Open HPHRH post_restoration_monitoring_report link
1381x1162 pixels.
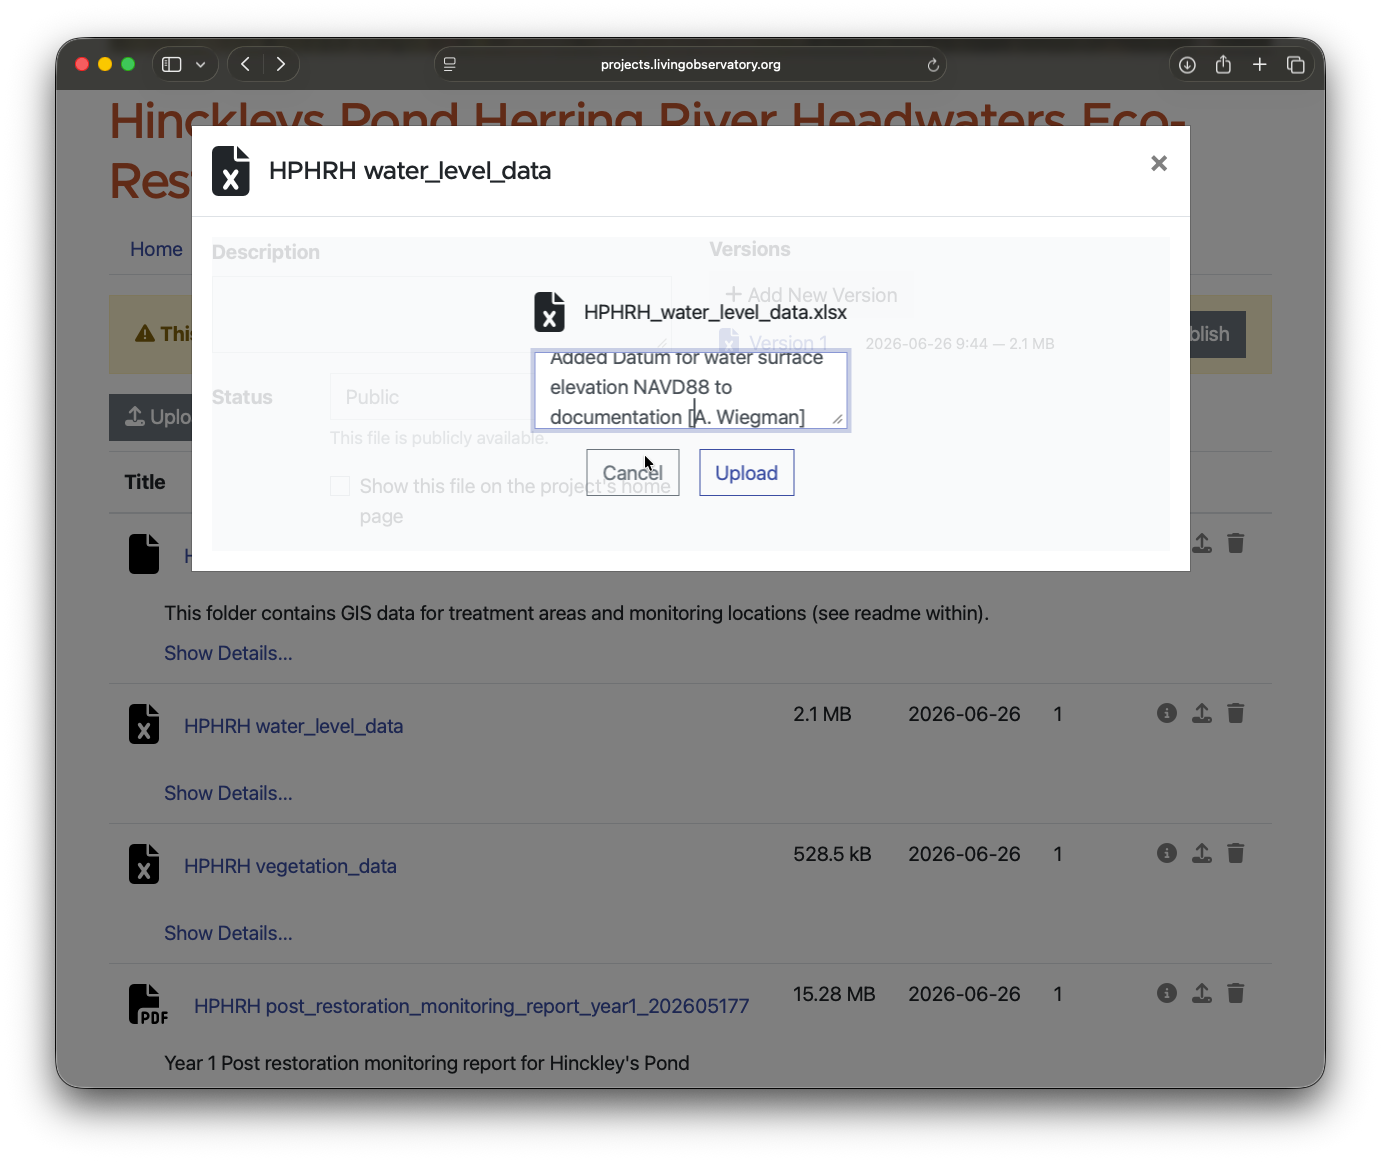(471, 1006)
